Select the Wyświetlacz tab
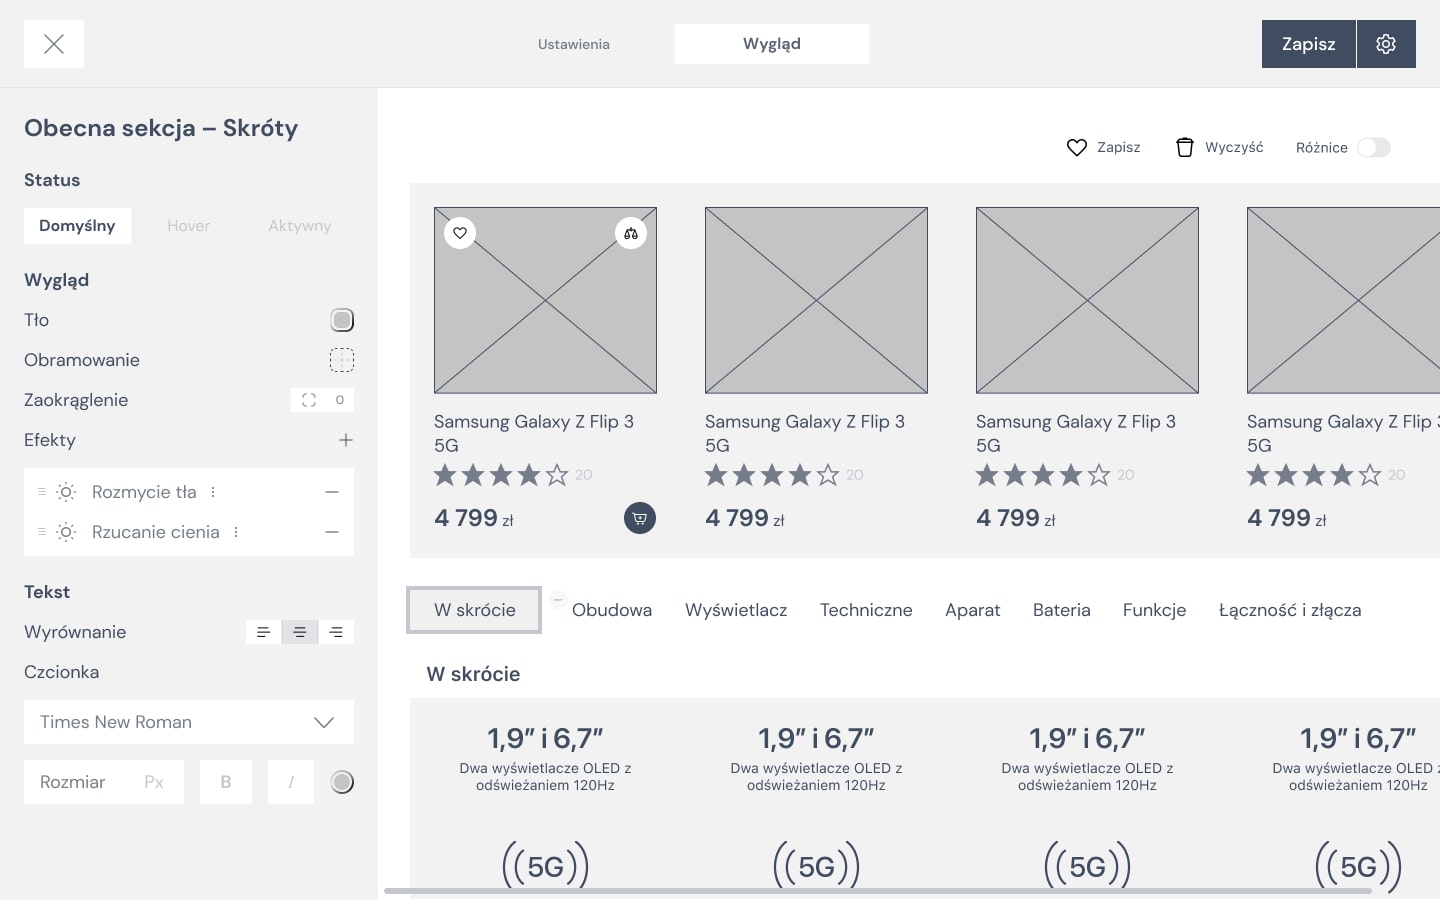Image resolution: width=1440 pixels, height=900 pixels. 736,610
